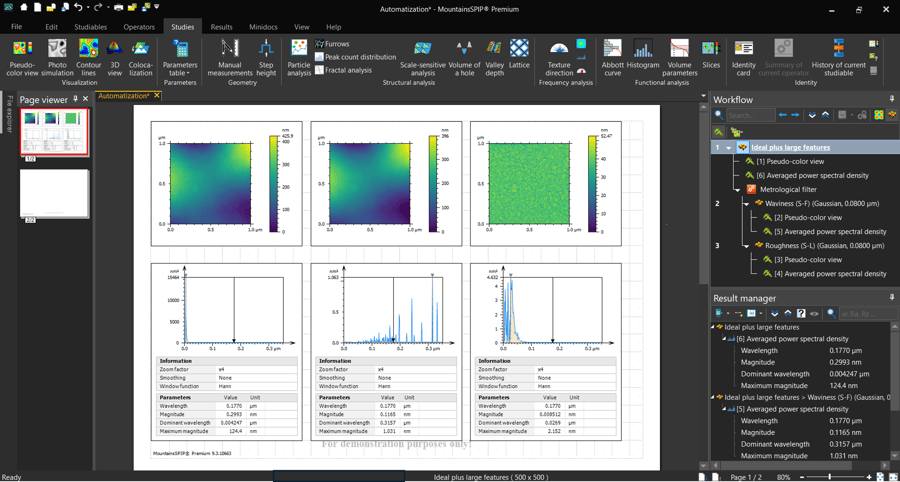Open the Volume of a hole study

click(464, 57)
